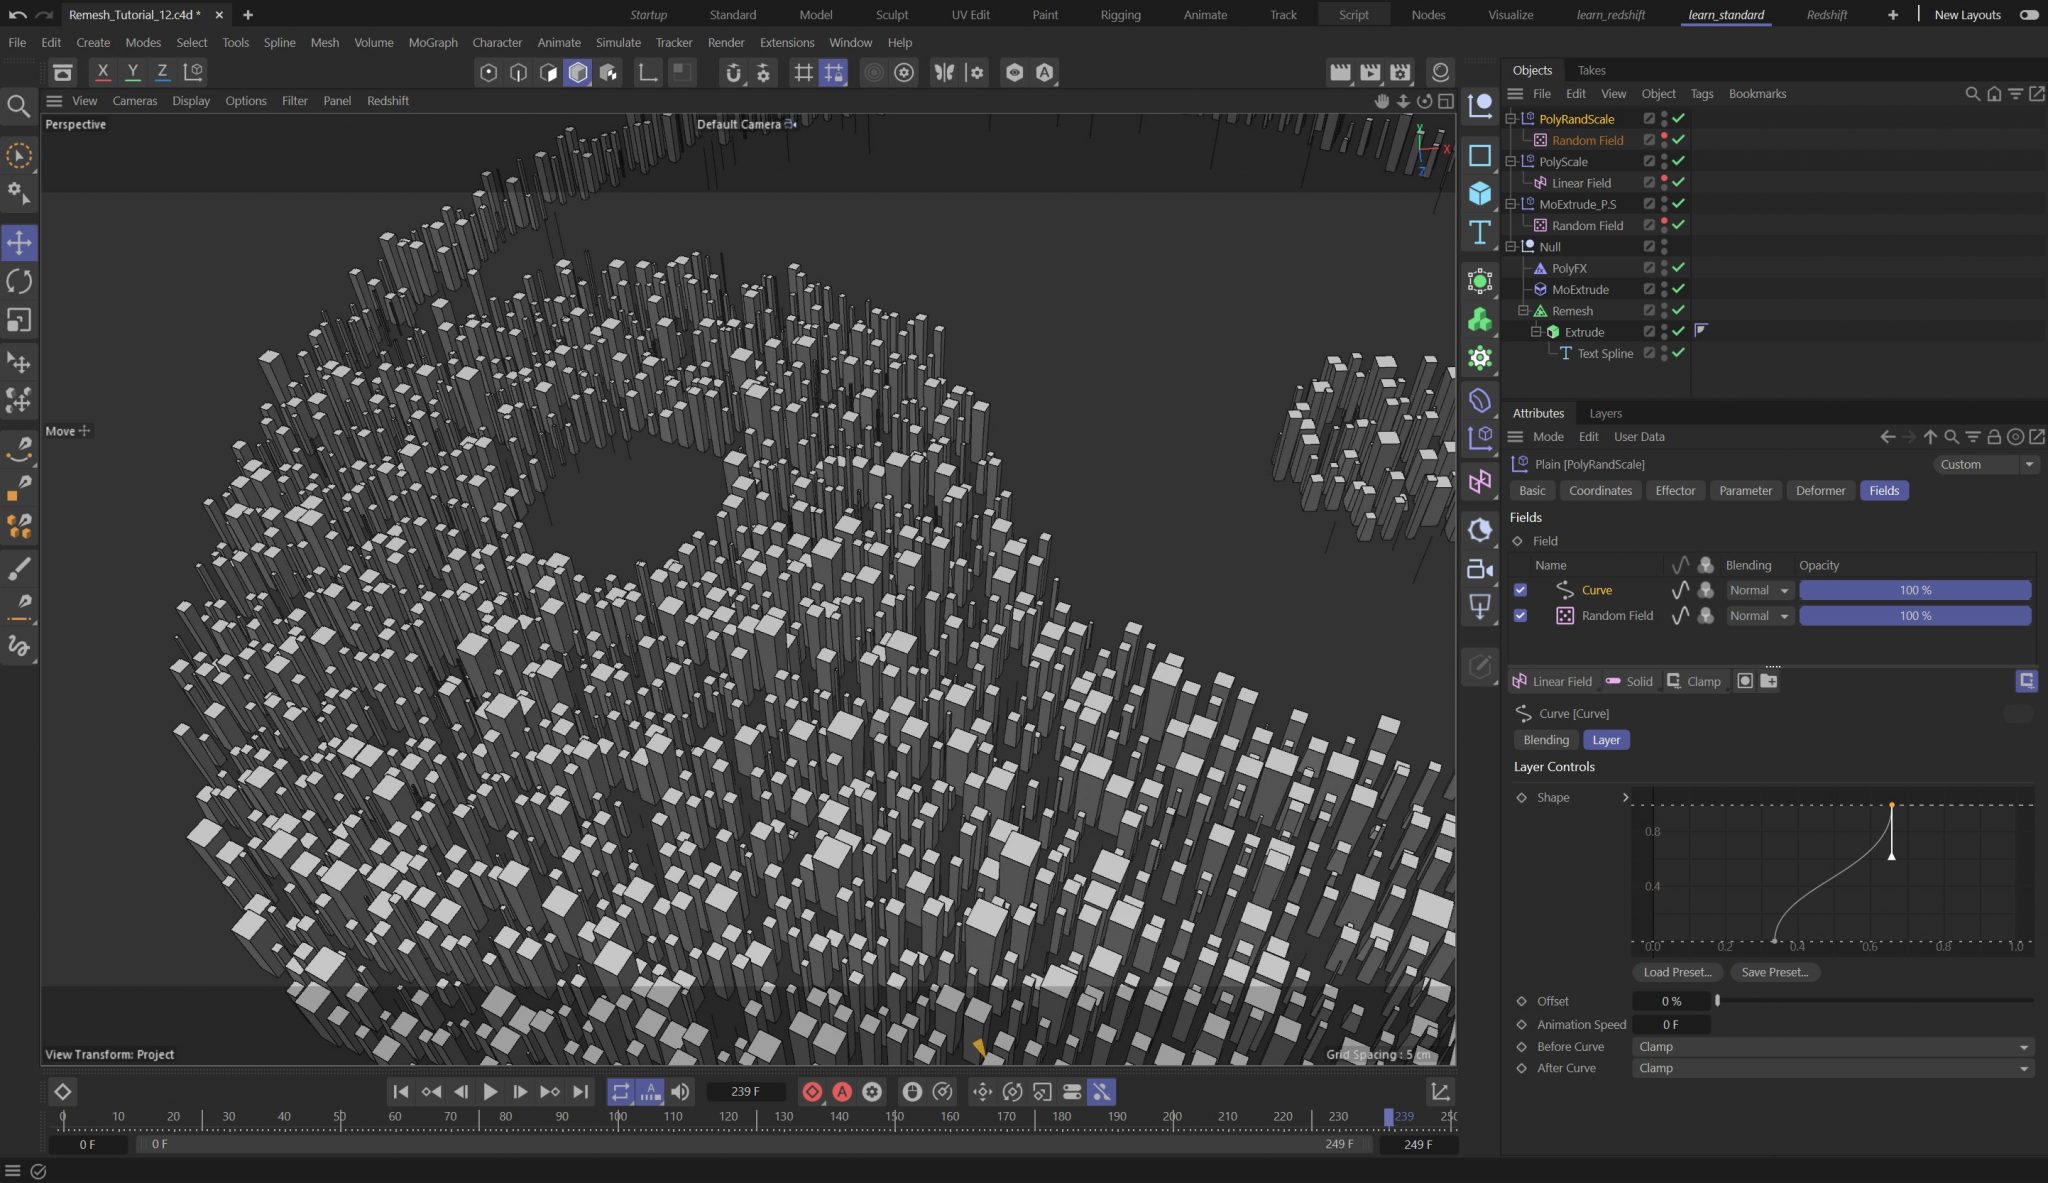This screenshot has width=2048, height=1183.
Task: Select the Rotate tool
Action: tap(19, 281)
